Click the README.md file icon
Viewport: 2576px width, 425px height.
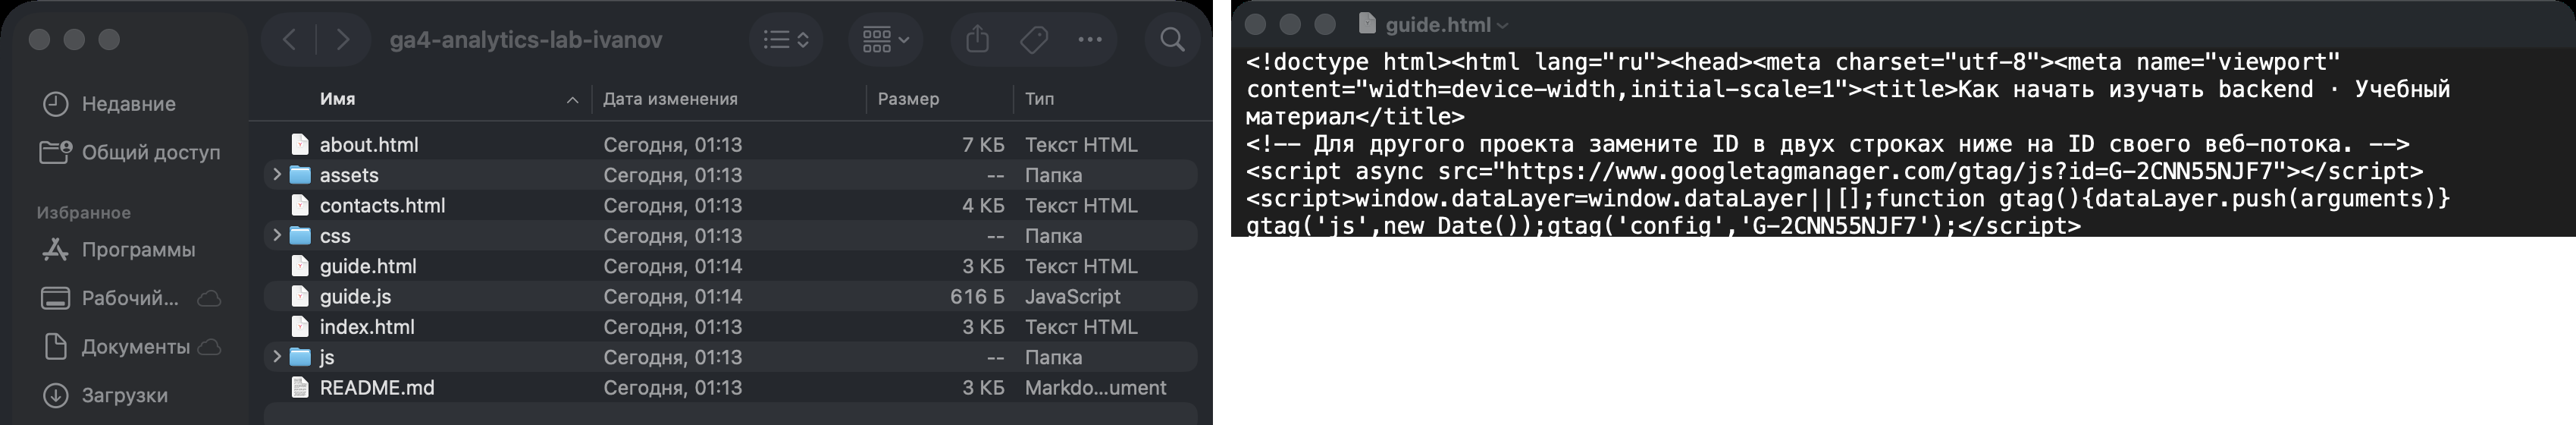(x=300, y=387)
